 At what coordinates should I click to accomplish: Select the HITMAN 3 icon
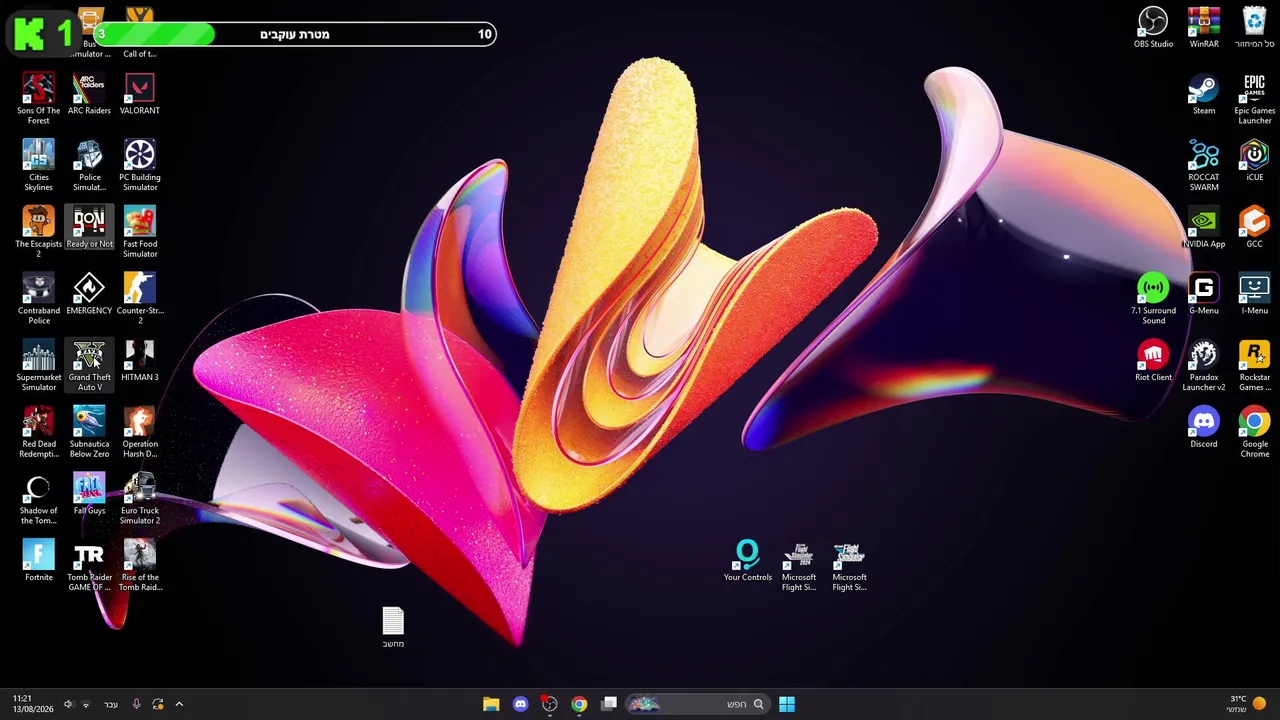coord(140,361)
